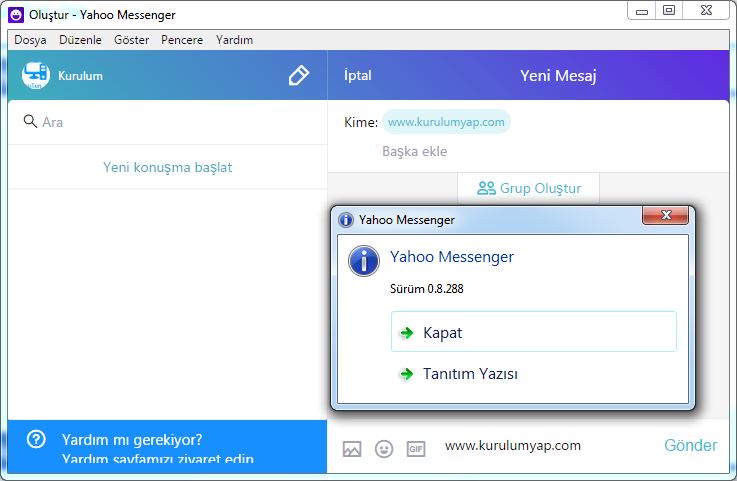Open the Dosya menu

pos(31,40)
